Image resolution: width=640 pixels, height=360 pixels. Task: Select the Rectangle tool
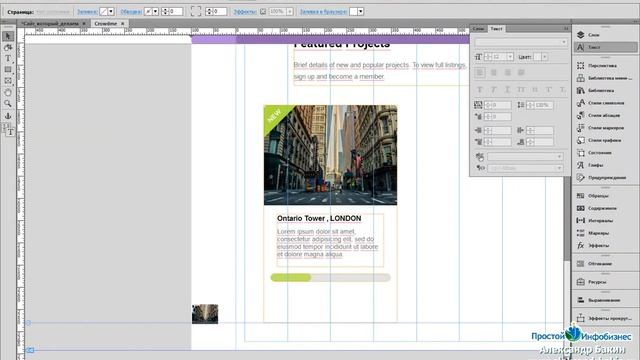tap(8, 70)
